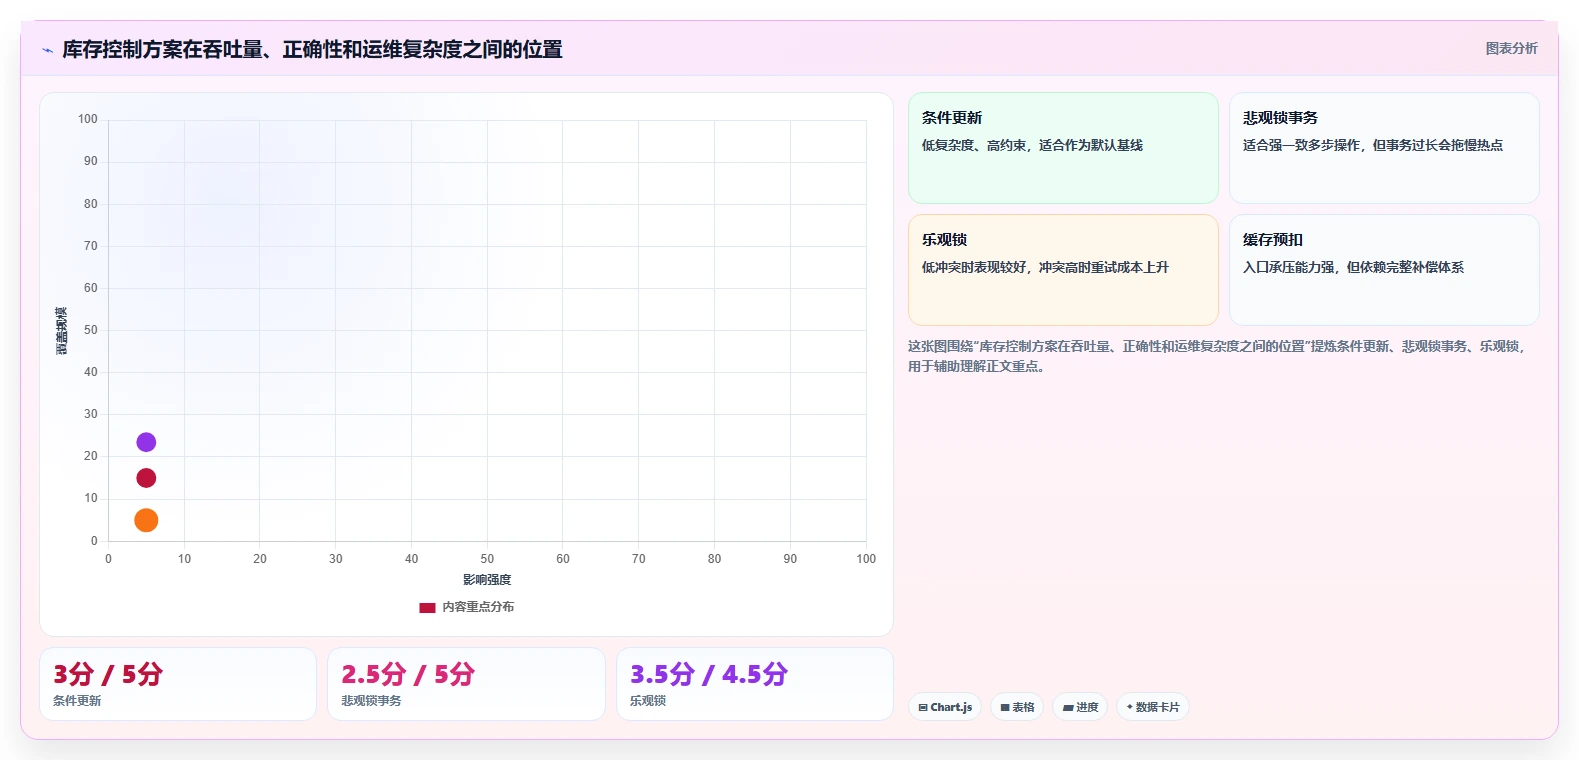1579x760 pixels.
Task: Toggle the 内容重点分布 legend swatch
Action: 427,607
